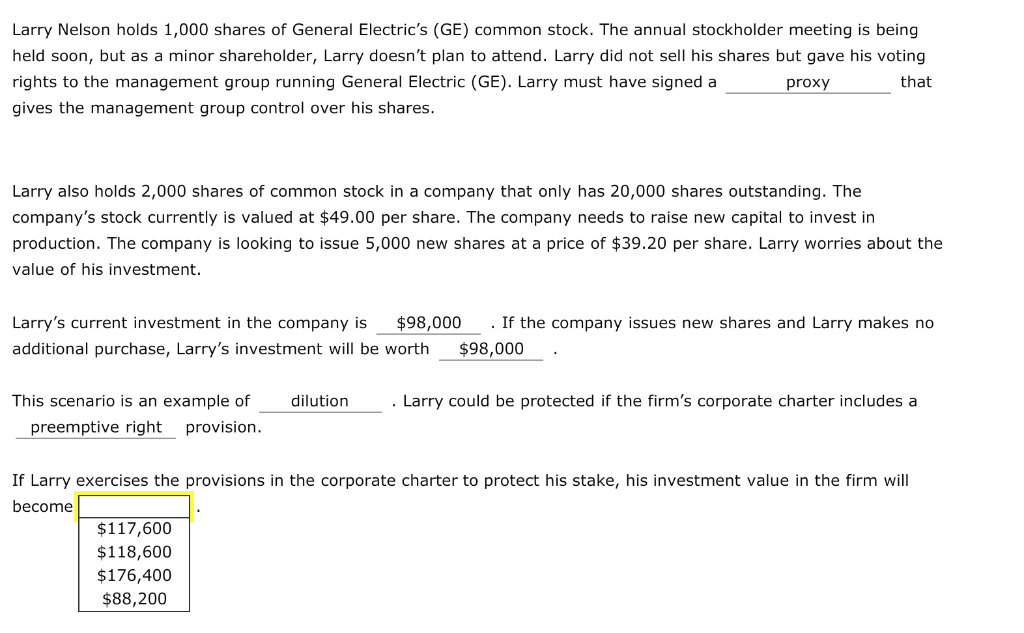Click the word "provision." after preemptive right
The width and height of the screenshot is (1024, 633).
(223, 427)
